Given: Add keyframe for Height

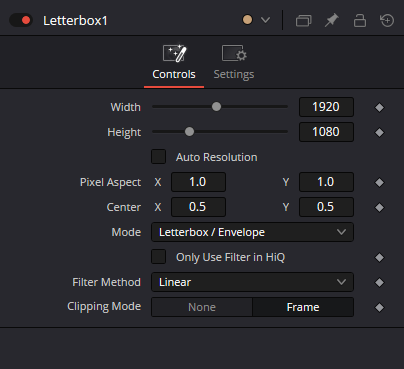Looking at the screenshot, I should 379,133.
